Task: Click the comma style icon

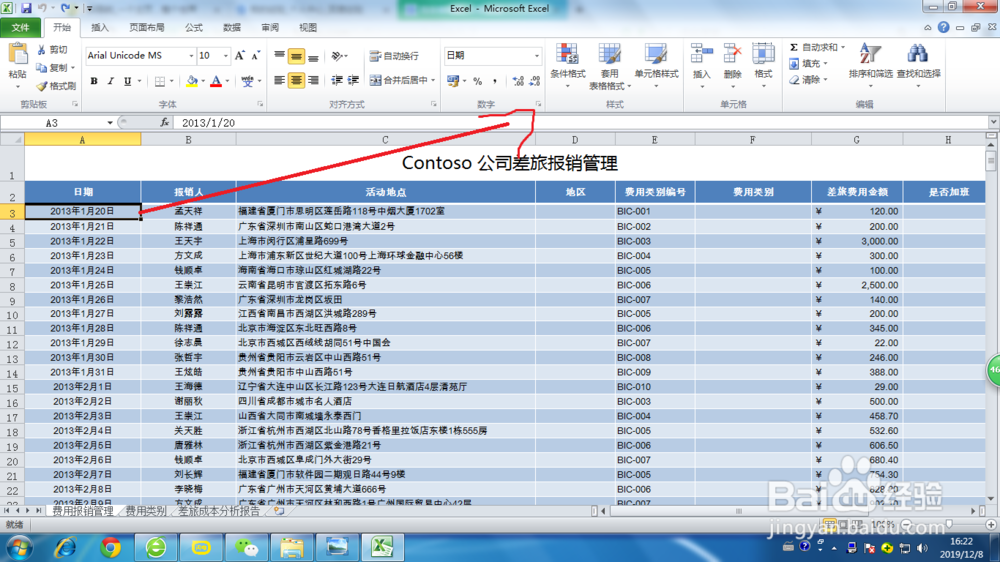Action: coord(494,81)
